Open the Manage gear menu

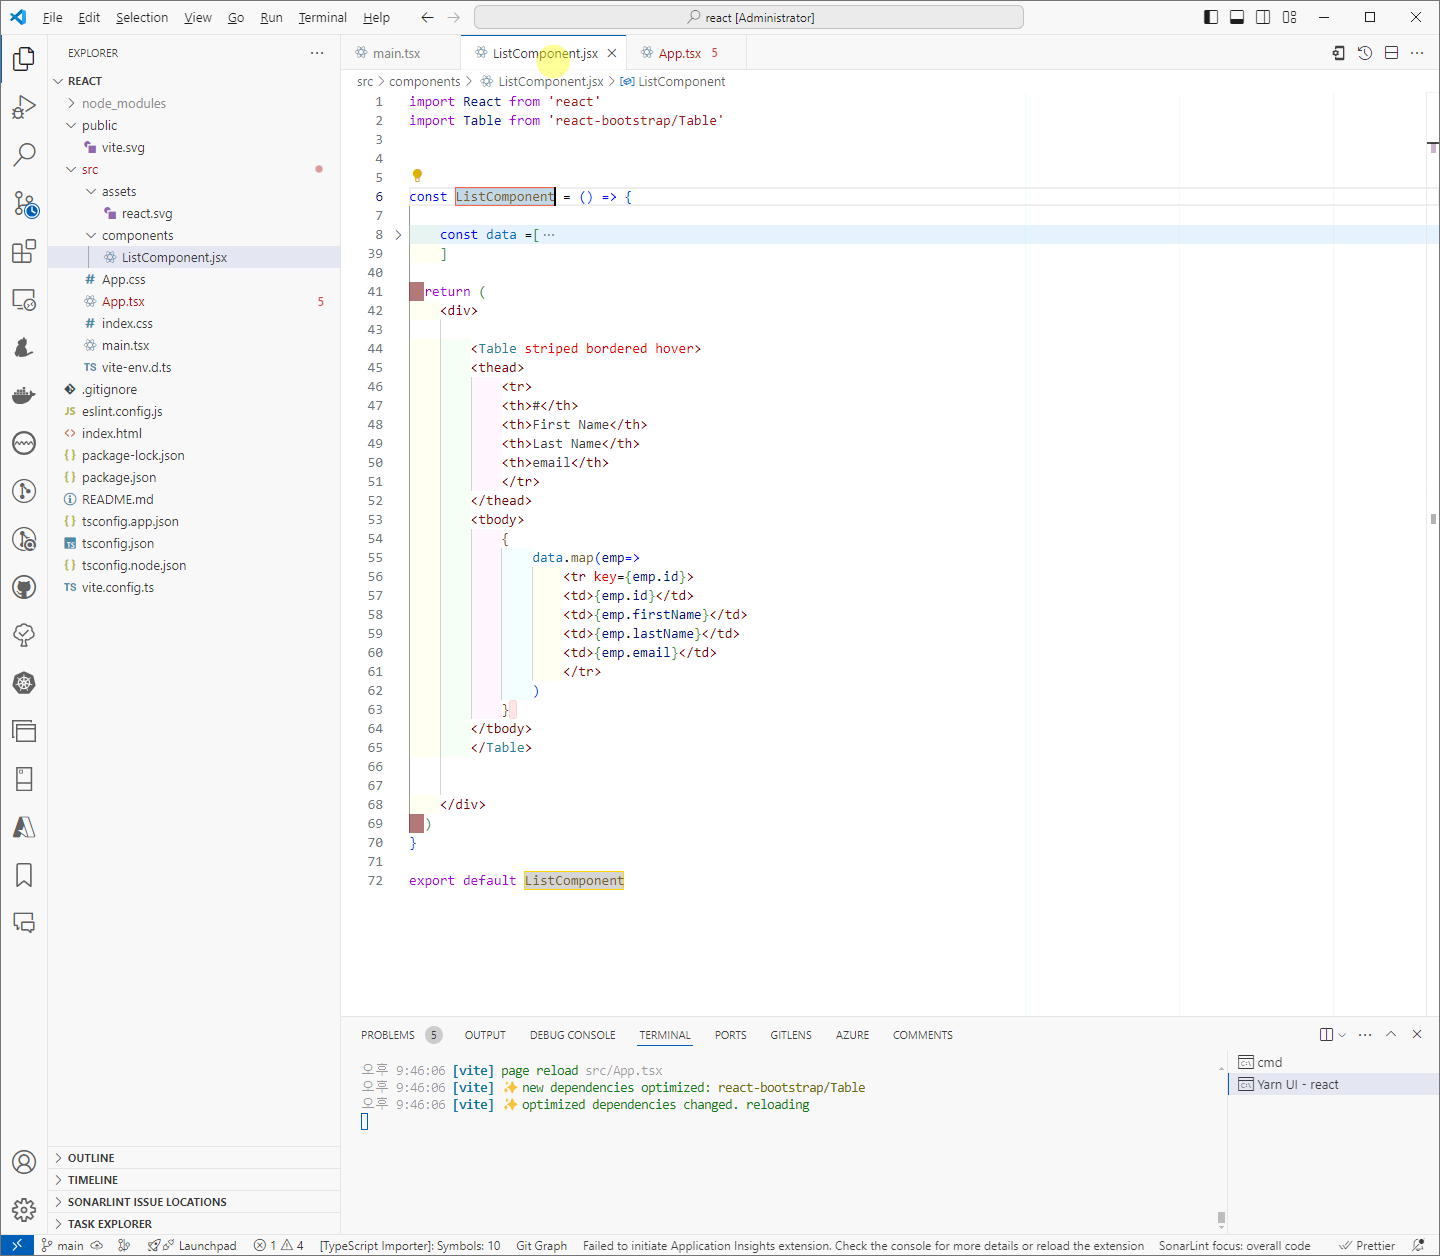24,1210
